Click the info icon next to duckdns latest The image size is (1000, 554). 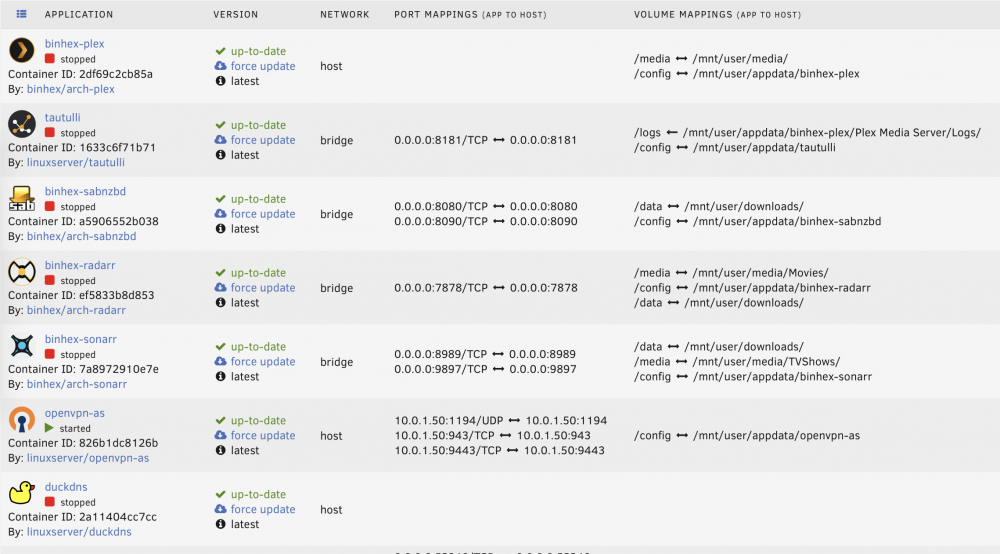click(221, 525)
